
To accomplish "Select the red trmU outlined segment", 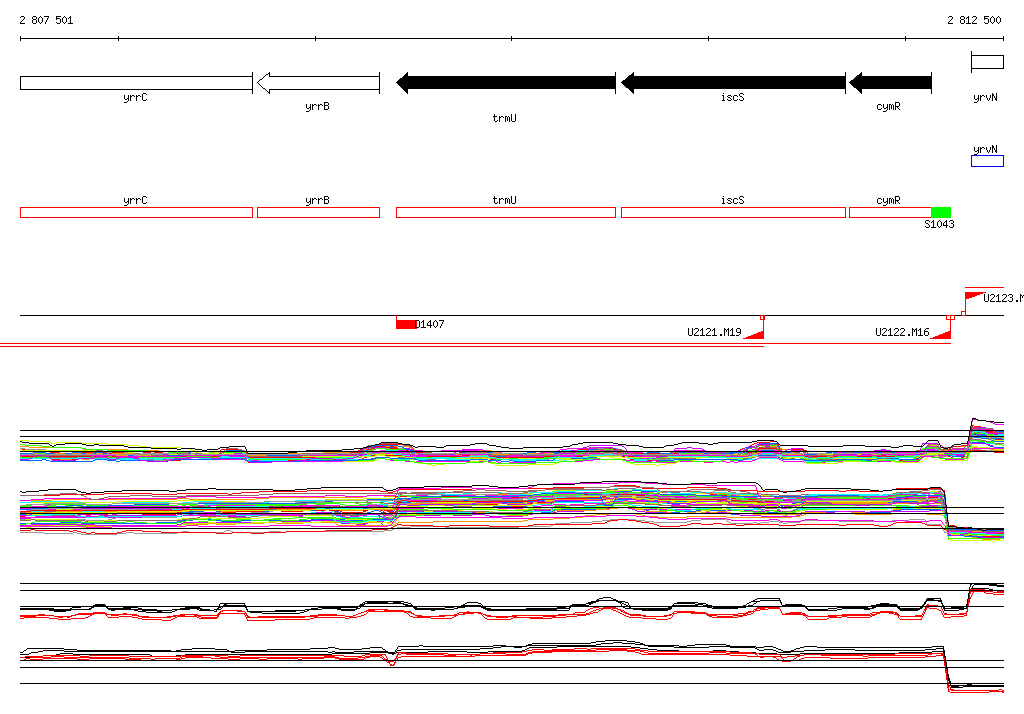I will pos(506,212).
